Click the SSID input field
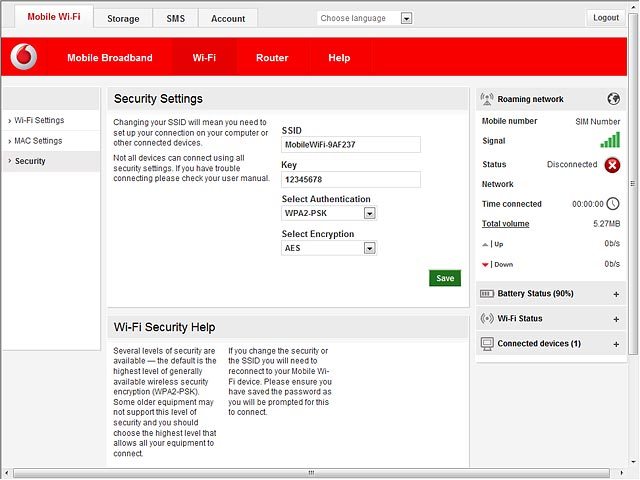Image resolution: width=640 pixels, height=480 pixels. click(x=351, y=144)
